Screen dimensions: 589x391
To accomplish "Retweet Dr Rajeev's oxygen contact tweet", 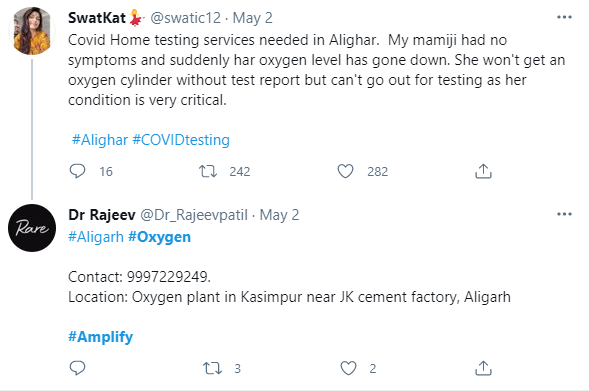I will pos(212,368).
